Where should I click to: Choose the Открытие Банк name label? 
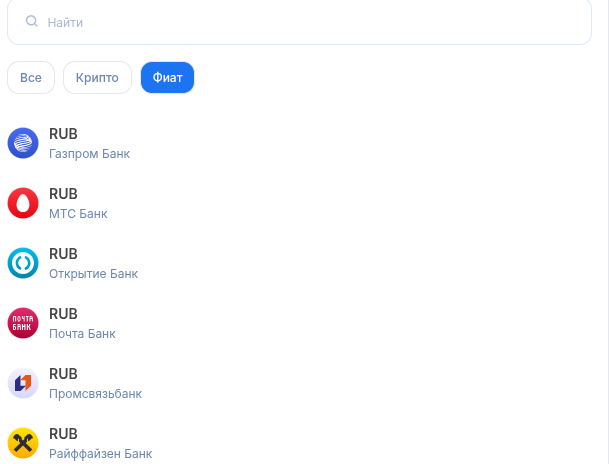(93, 274)
